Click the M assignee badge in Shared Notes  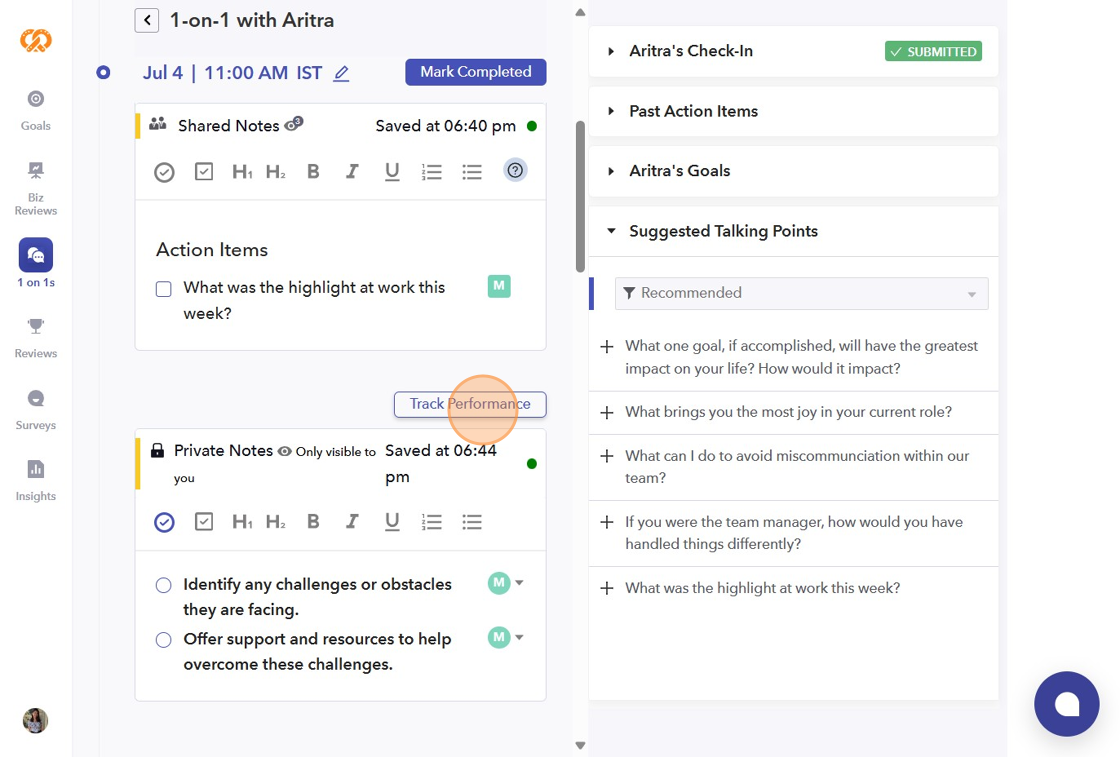(499, 286)
